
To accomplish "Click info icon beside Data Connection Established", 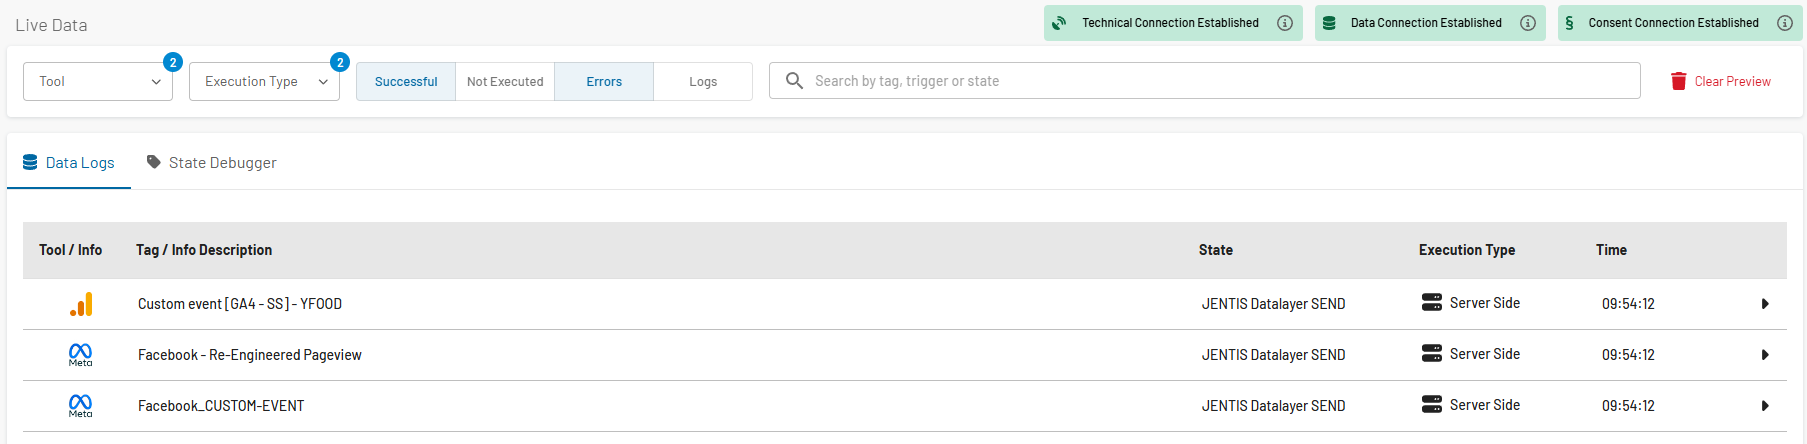I will [x=1528, y=23].
